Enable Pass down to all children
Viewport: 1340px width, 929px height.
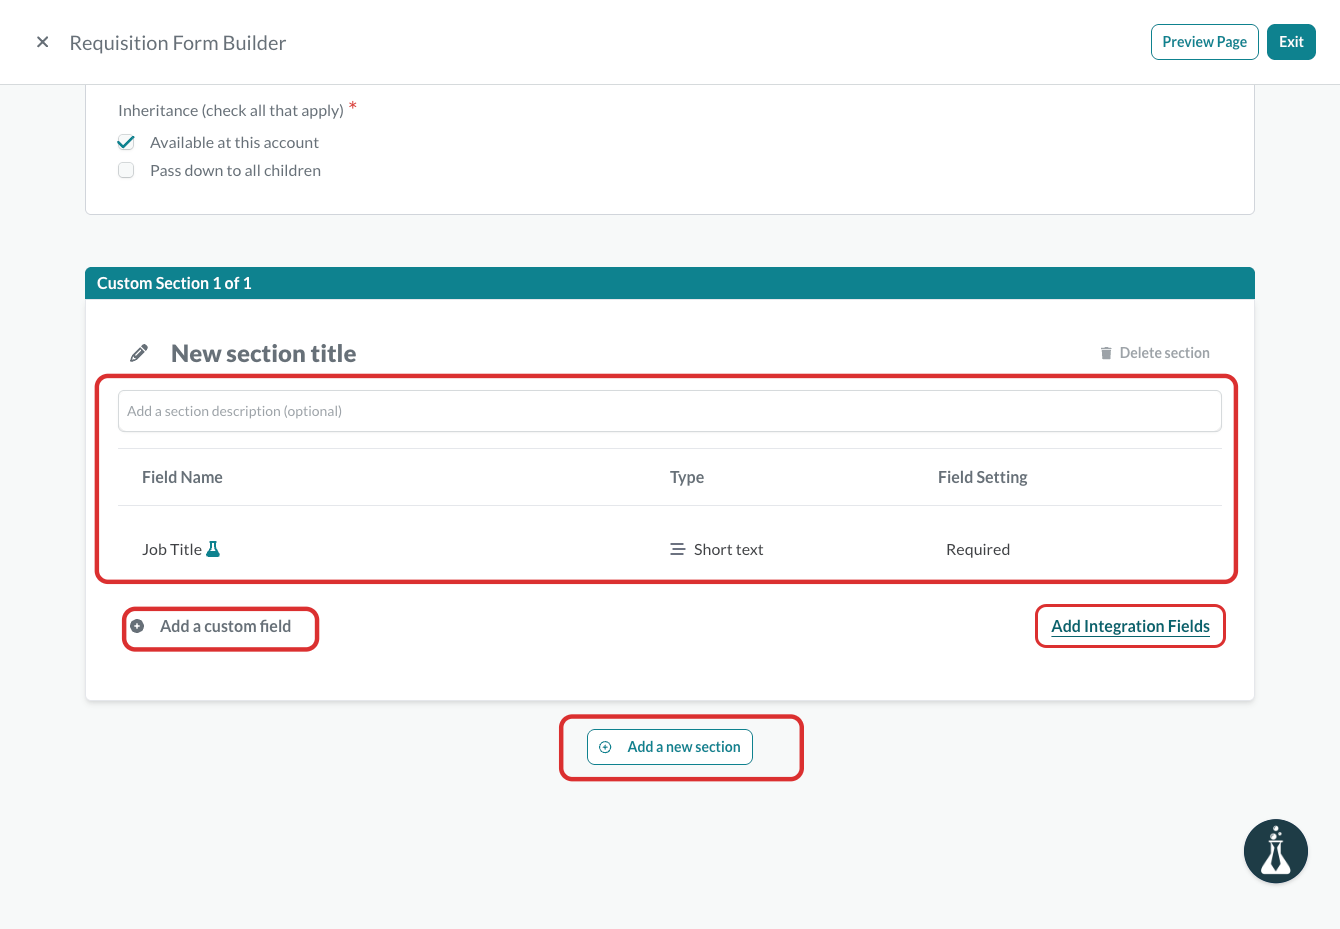(x=126, y=170)
